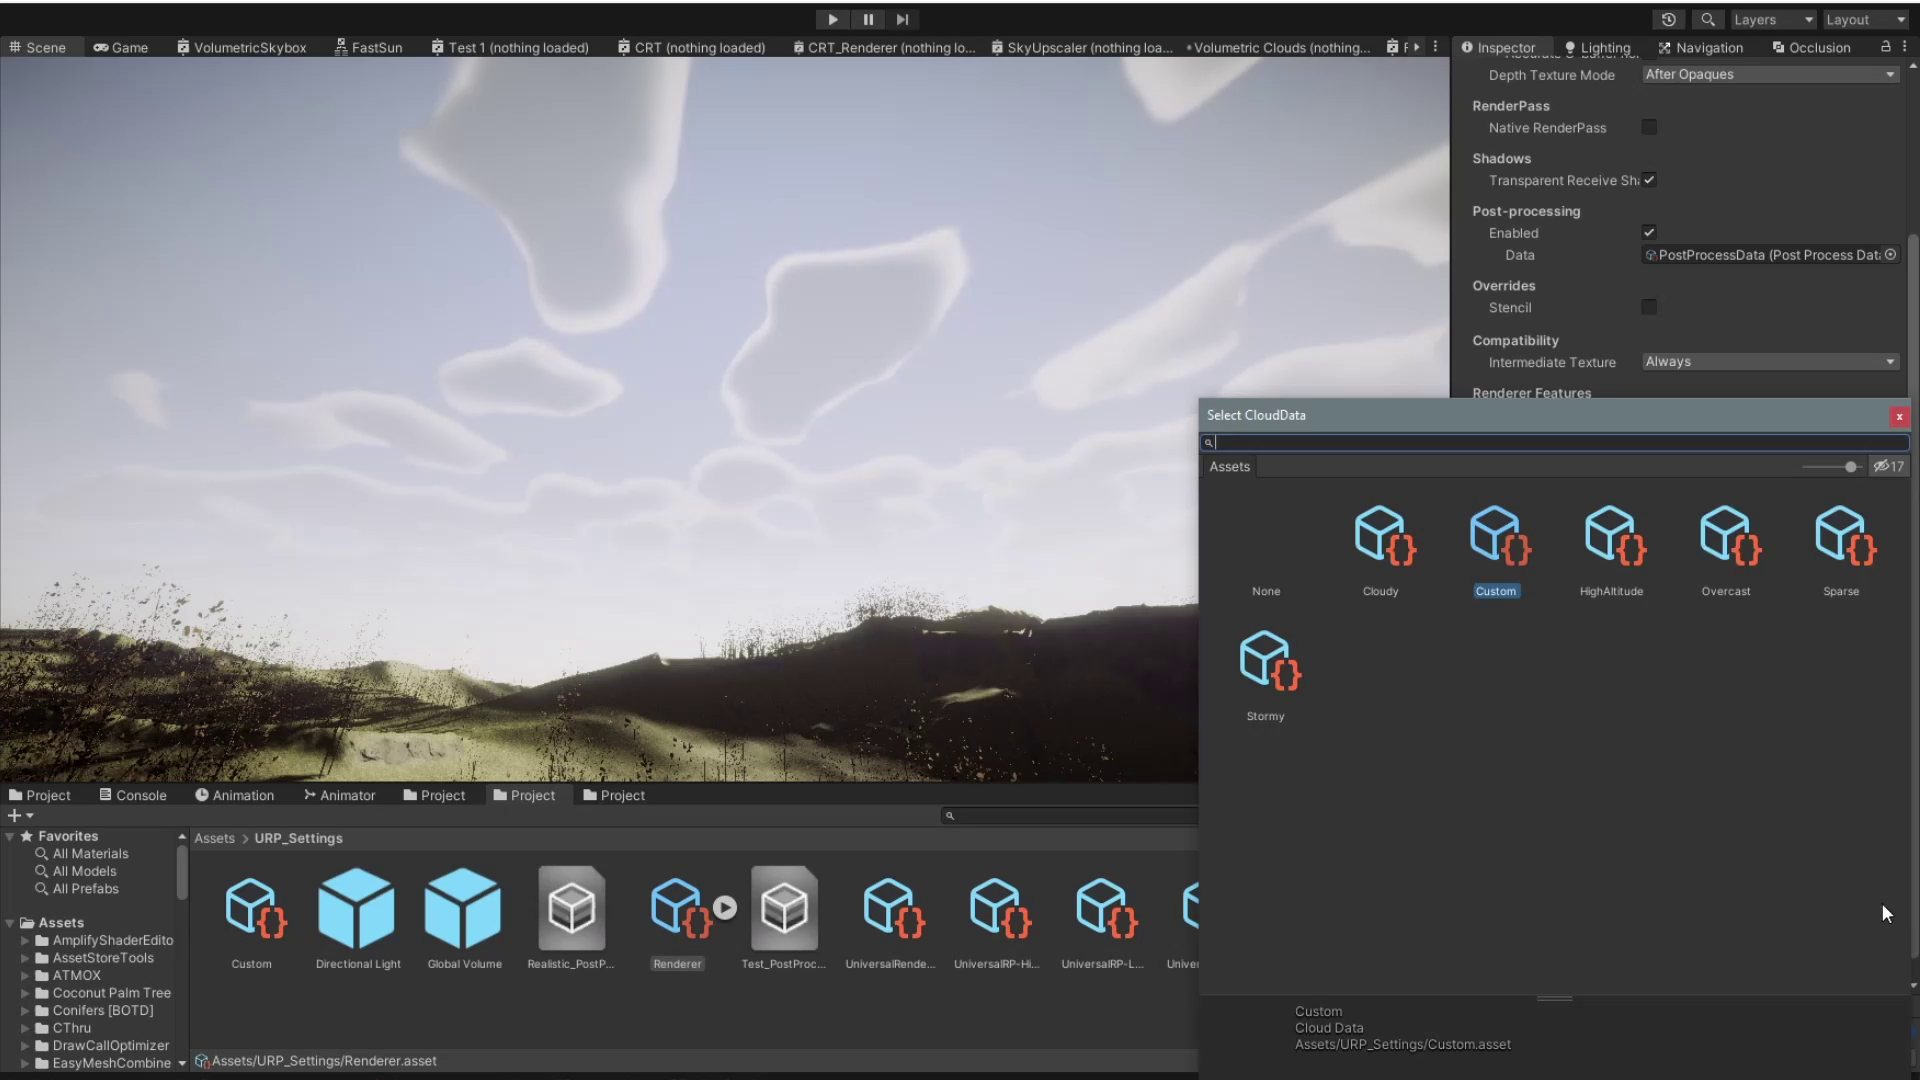This screenshot has width=1920, height=1080.
Task: Expand the ATMOX folder
Action: click(x=25, y=975)
